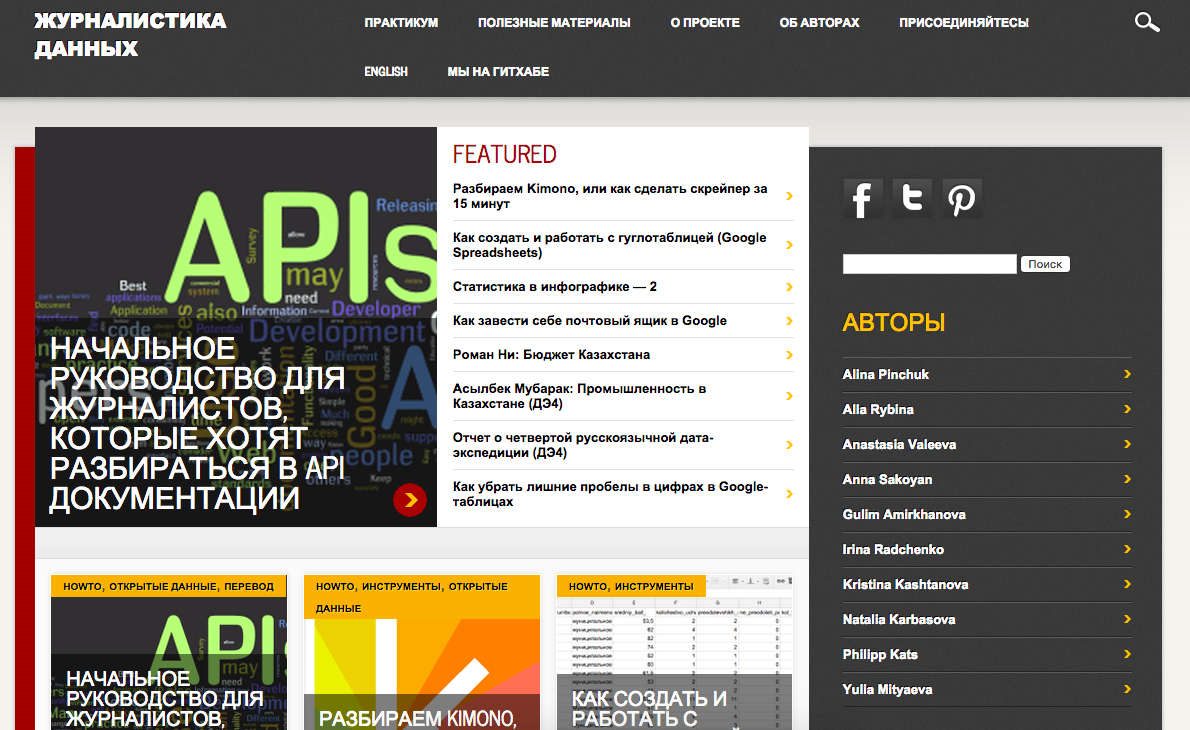Click the arrow beside Роман Ни: Бюджет Казахстана
Viewport: 1190px width, 730px height.
(789, 355)
